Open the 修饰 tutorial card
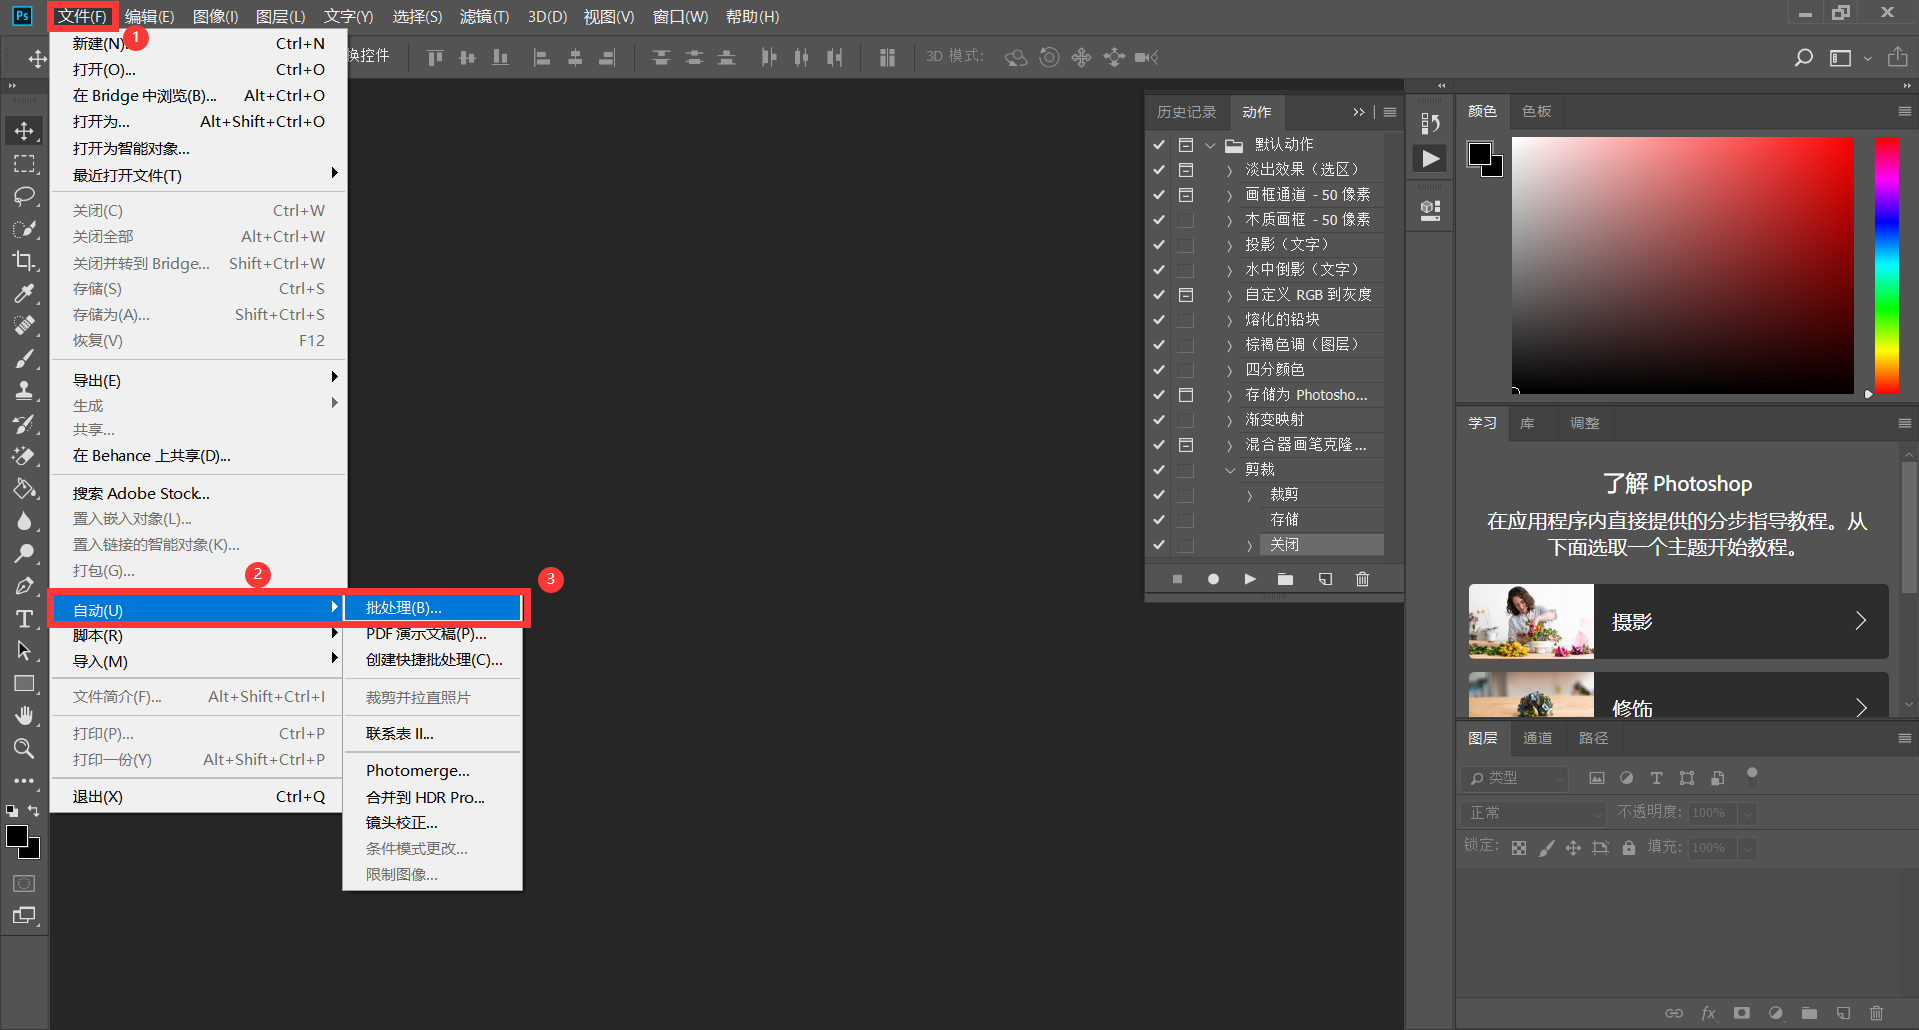 click(x=1678, y=695)
